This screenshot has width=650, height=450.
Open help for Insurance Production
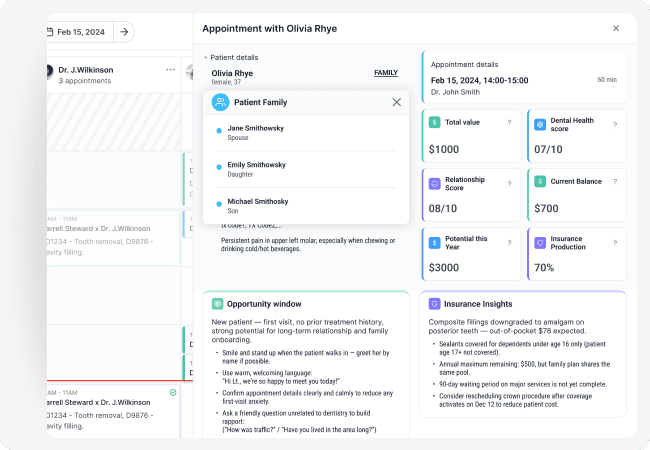coord(615,242)
